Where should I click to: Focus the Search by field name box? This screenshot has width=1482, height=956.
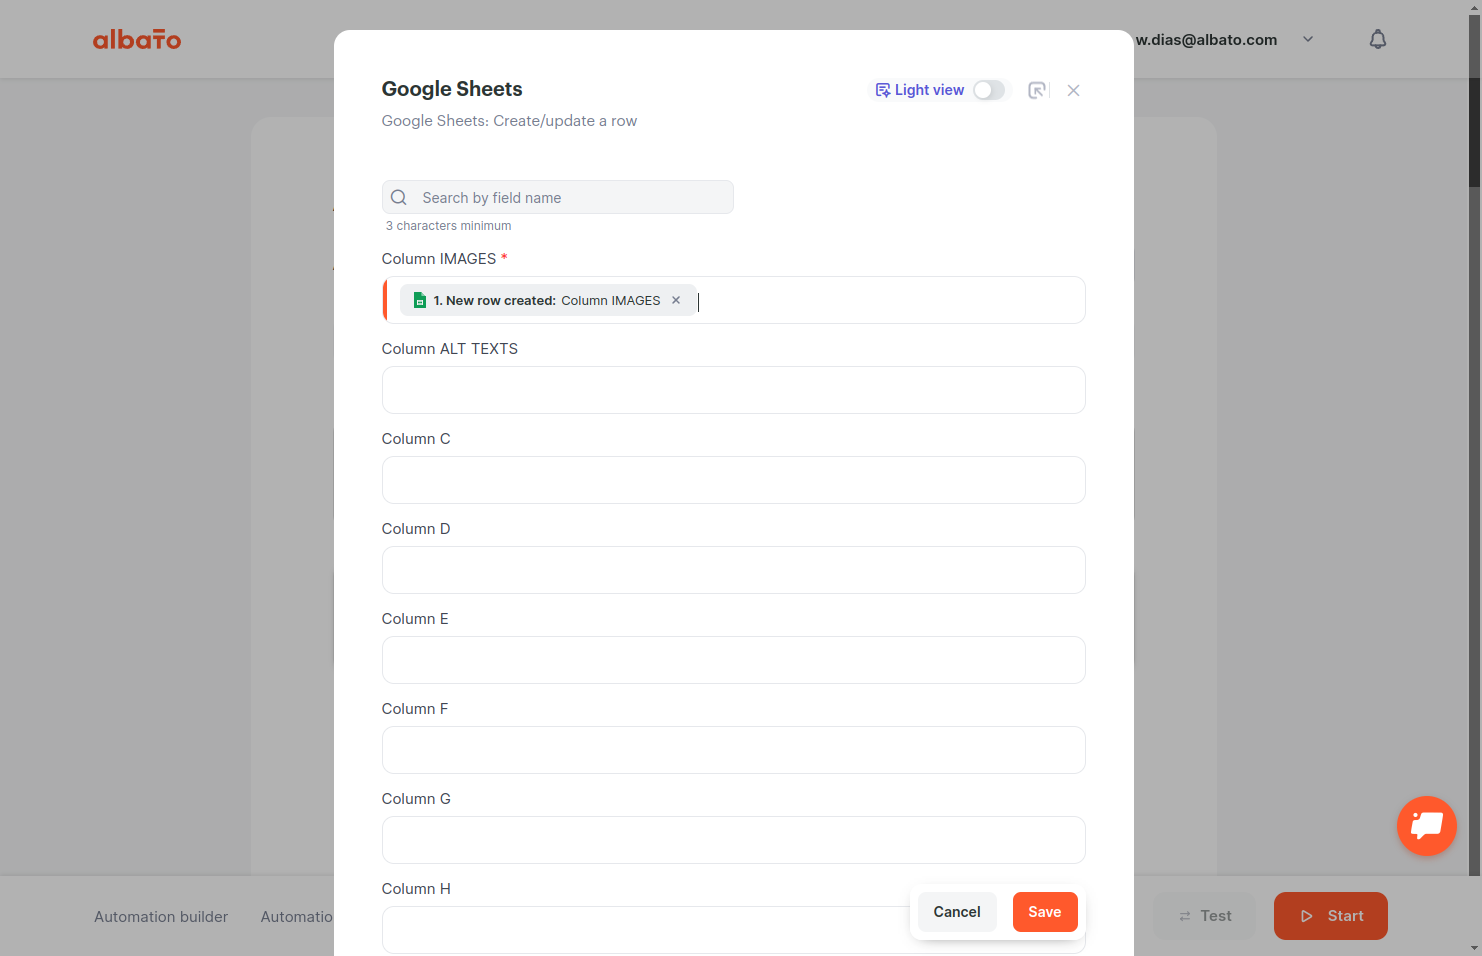tap(557, 197)
